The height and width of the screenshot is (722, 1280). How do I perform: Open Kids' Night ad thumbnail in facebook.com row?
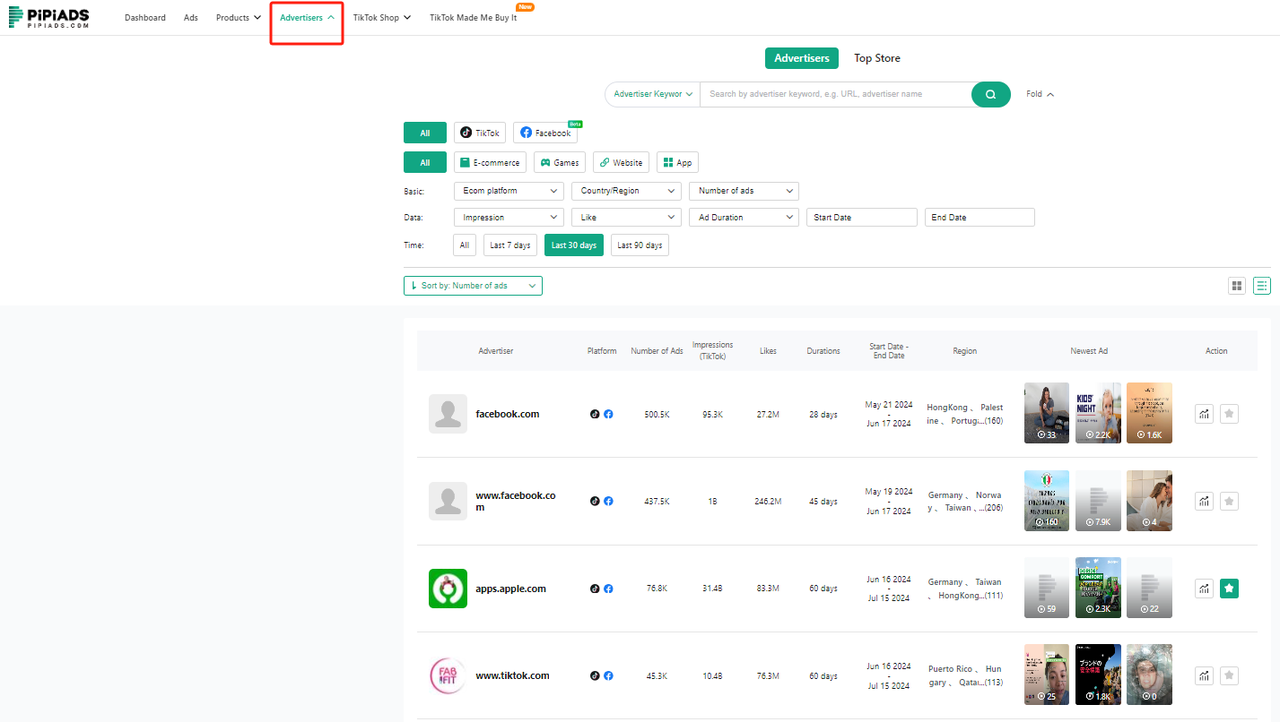pyautogui.click(x=1098, y=413)
